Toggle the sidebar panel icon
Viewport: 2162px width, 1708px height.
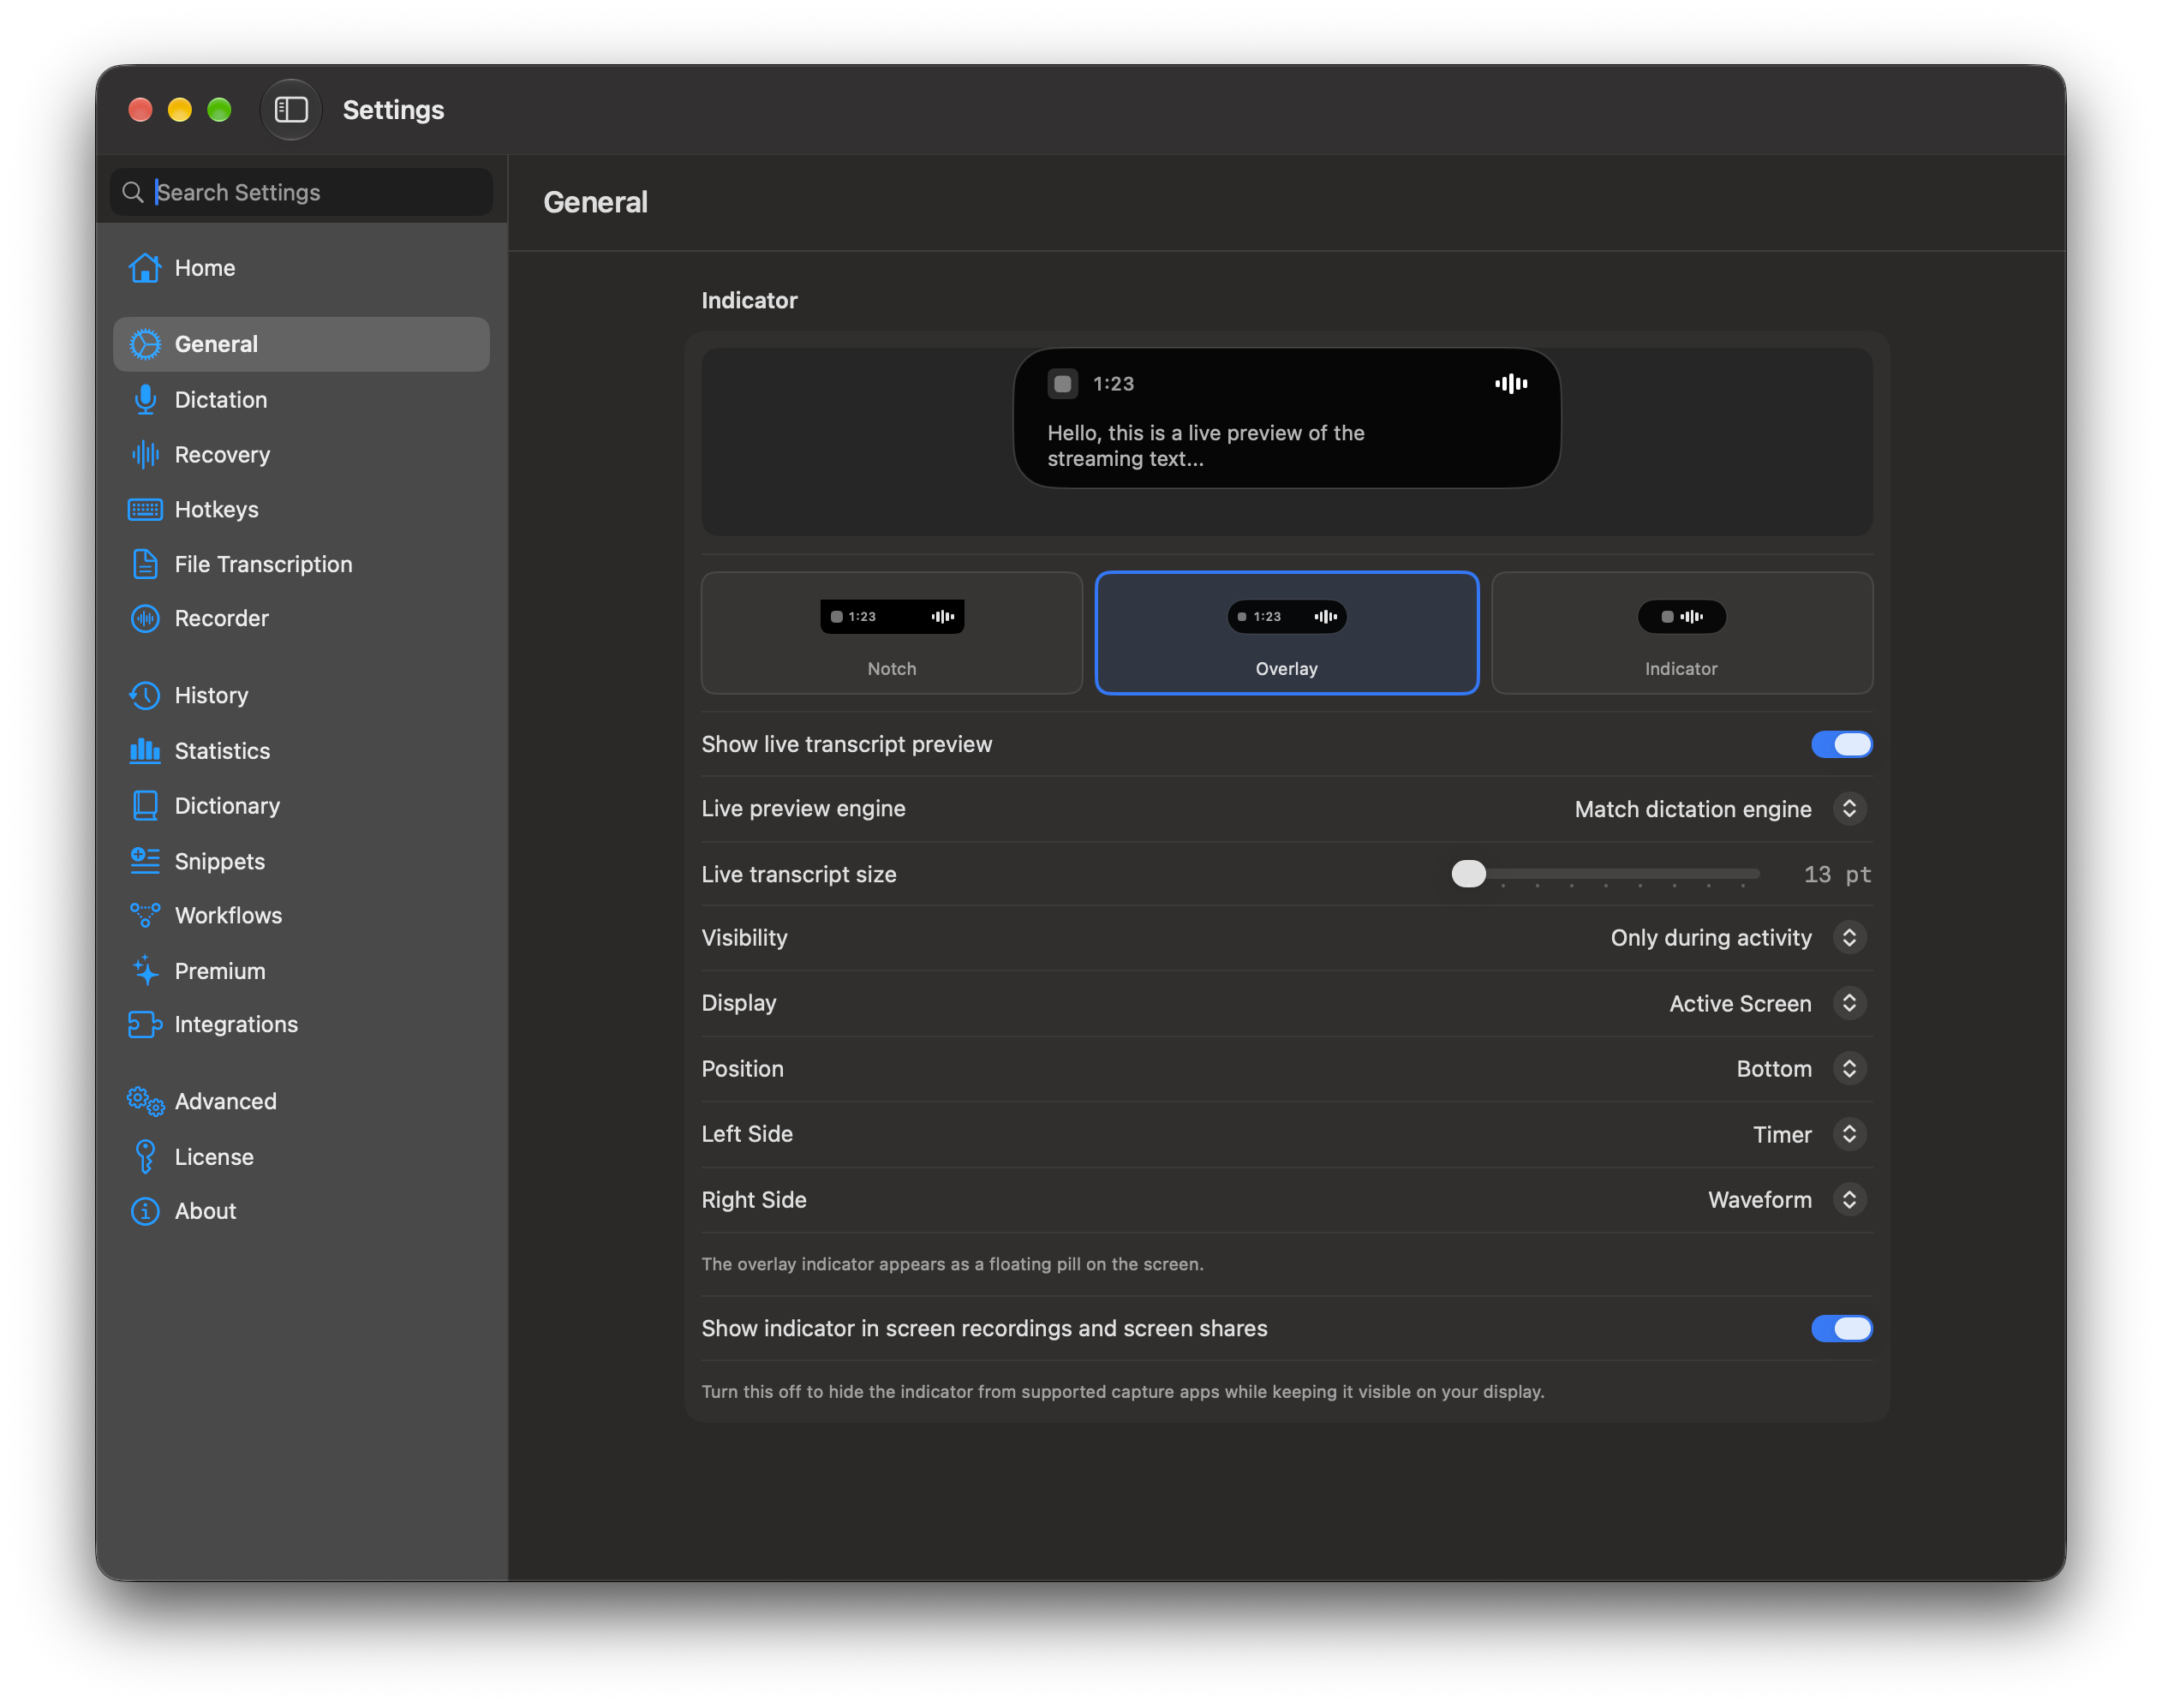291,109
